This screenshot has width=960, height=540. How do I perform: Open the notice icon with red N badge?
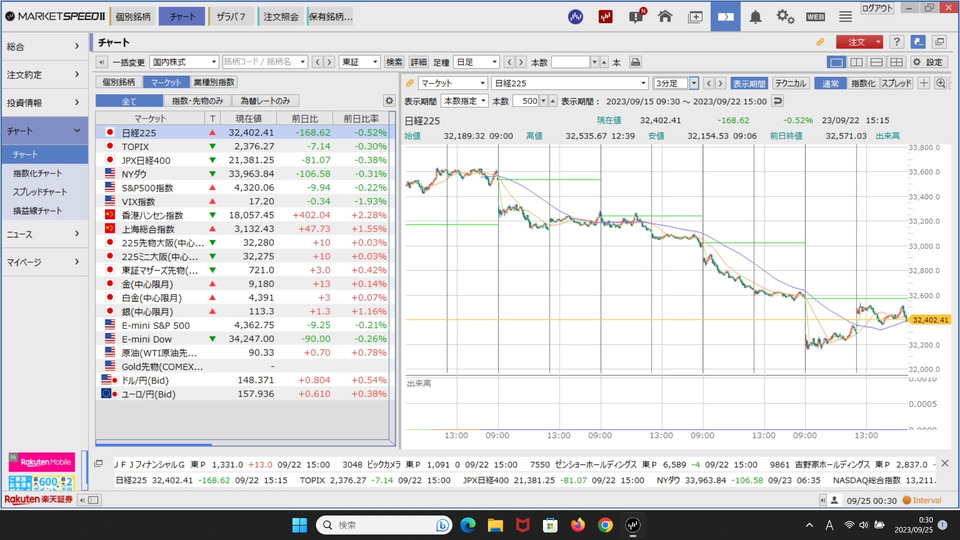[x=637, y=16]
